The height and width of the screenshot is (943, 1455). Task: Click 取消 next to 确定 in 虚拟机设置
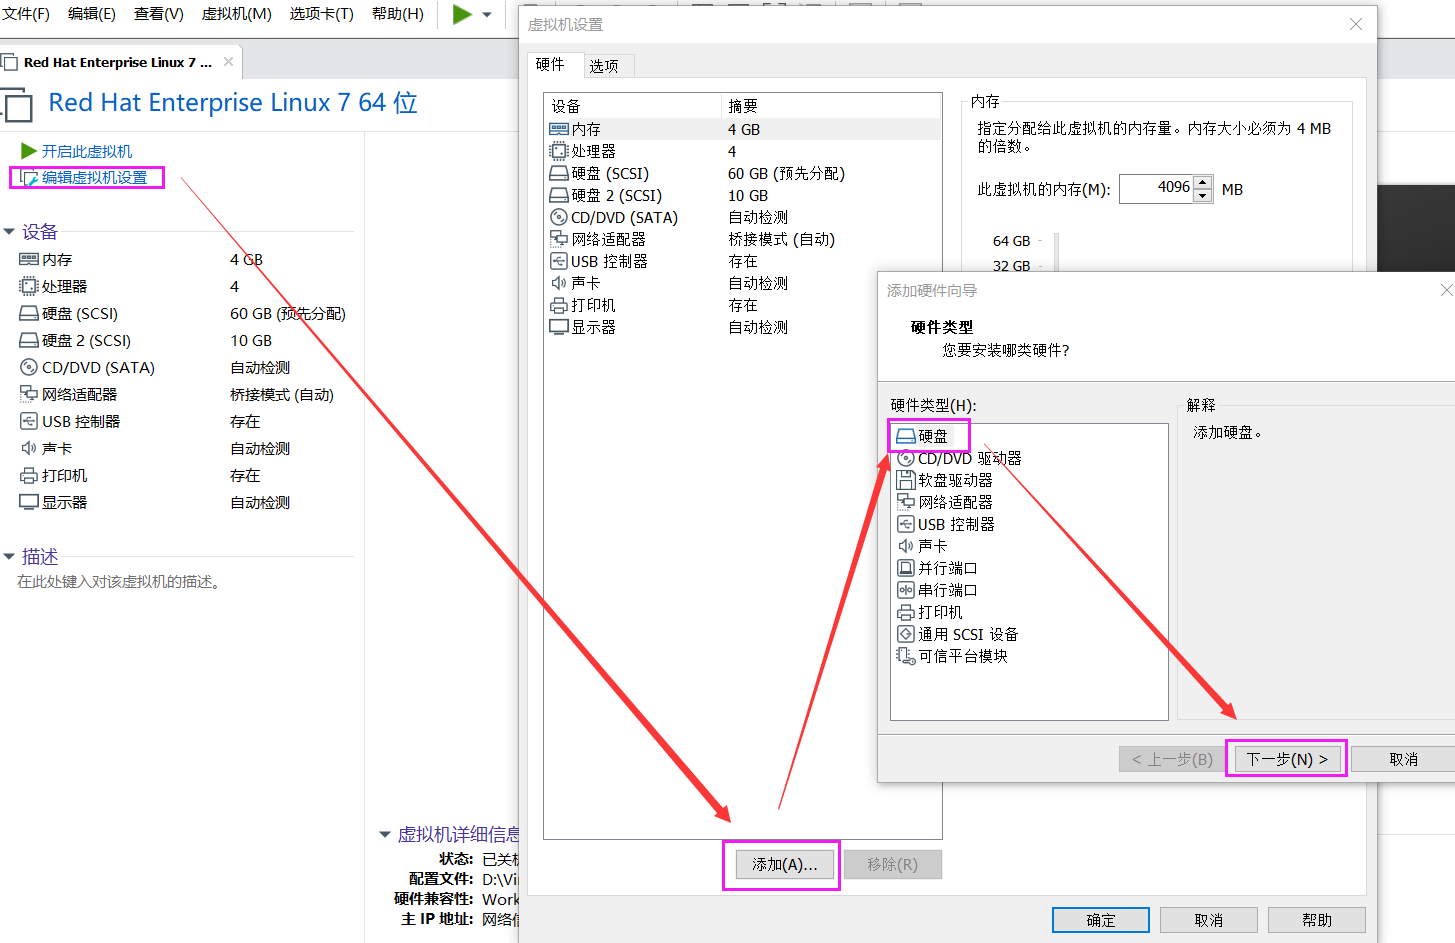pos(1209,920)
